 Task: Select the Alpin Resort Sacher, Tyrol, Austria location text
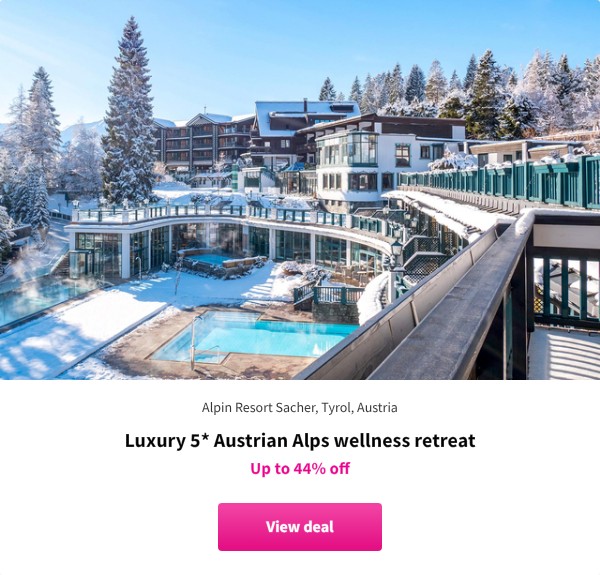click(x=300, y=407)
